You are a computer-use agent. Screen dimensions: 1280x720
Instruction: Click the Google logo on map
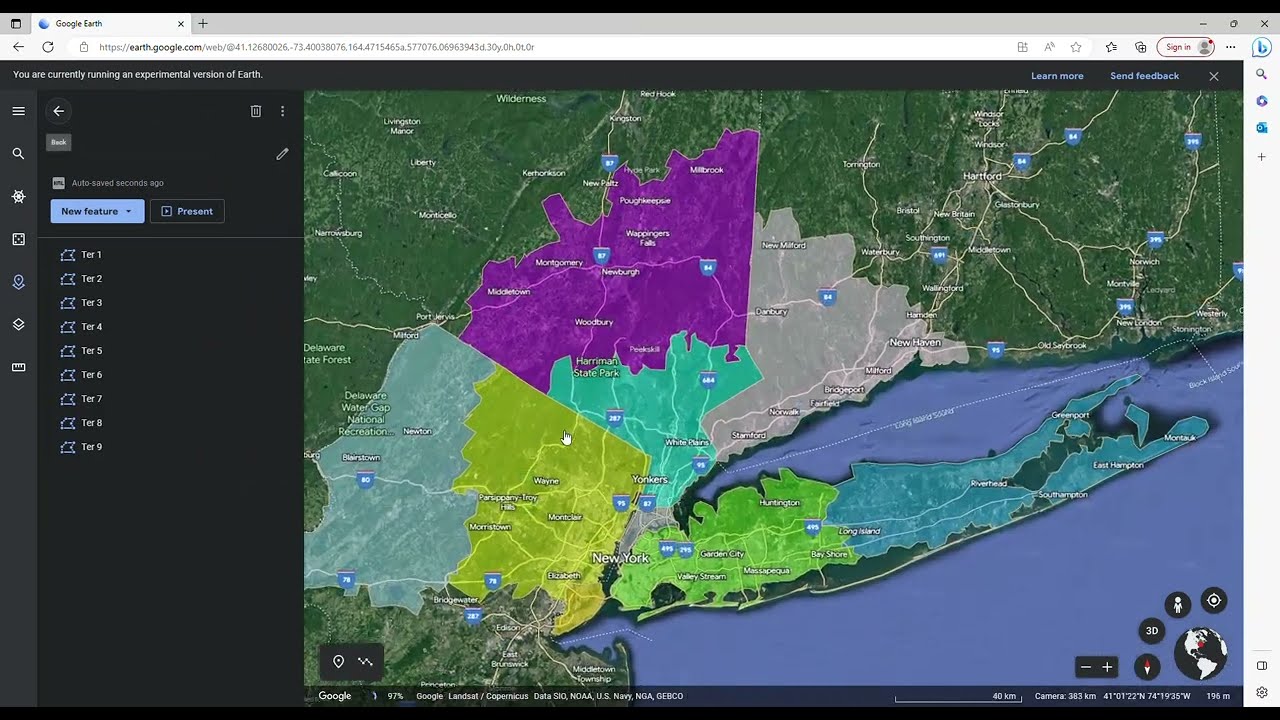tap(335, 696)
